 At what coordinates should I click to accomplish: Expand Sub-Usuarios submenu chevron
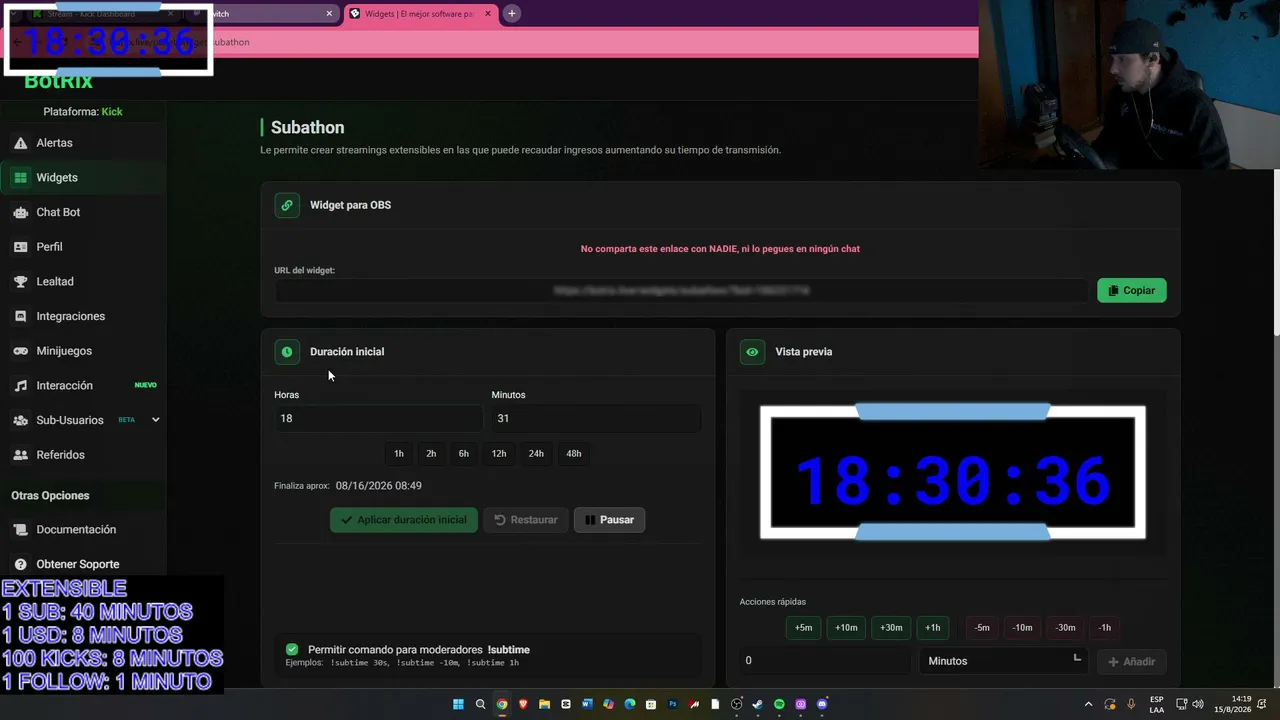[x=155, y=420]
